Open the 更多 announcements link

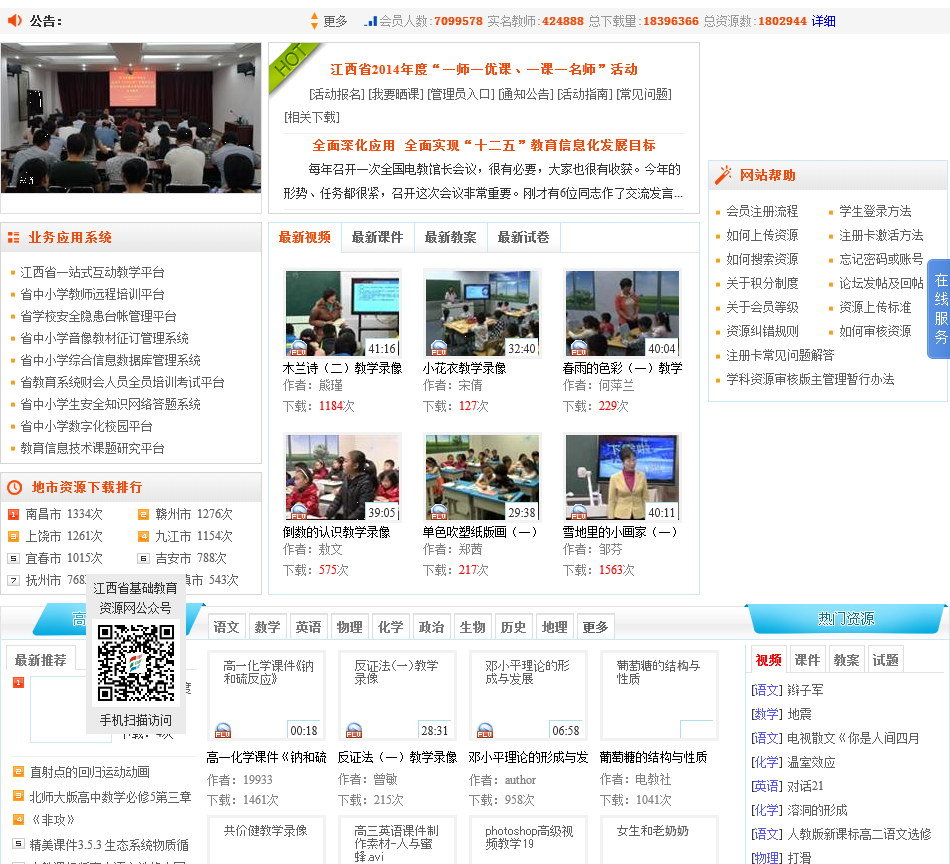click(x=334, y=21)
